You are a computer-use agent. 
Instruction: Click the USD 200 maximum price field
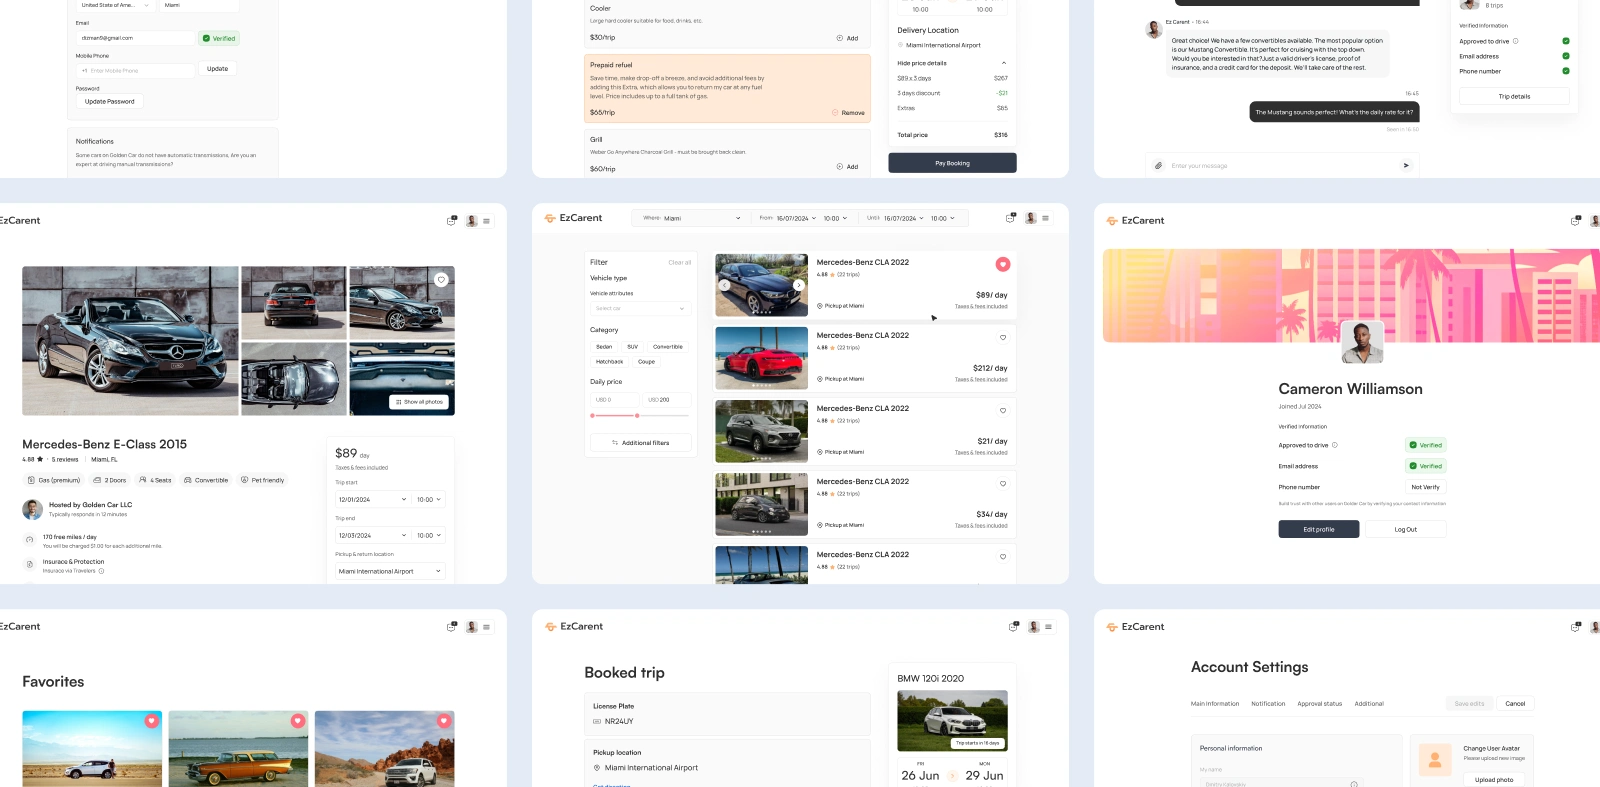(x=667, y=400)
